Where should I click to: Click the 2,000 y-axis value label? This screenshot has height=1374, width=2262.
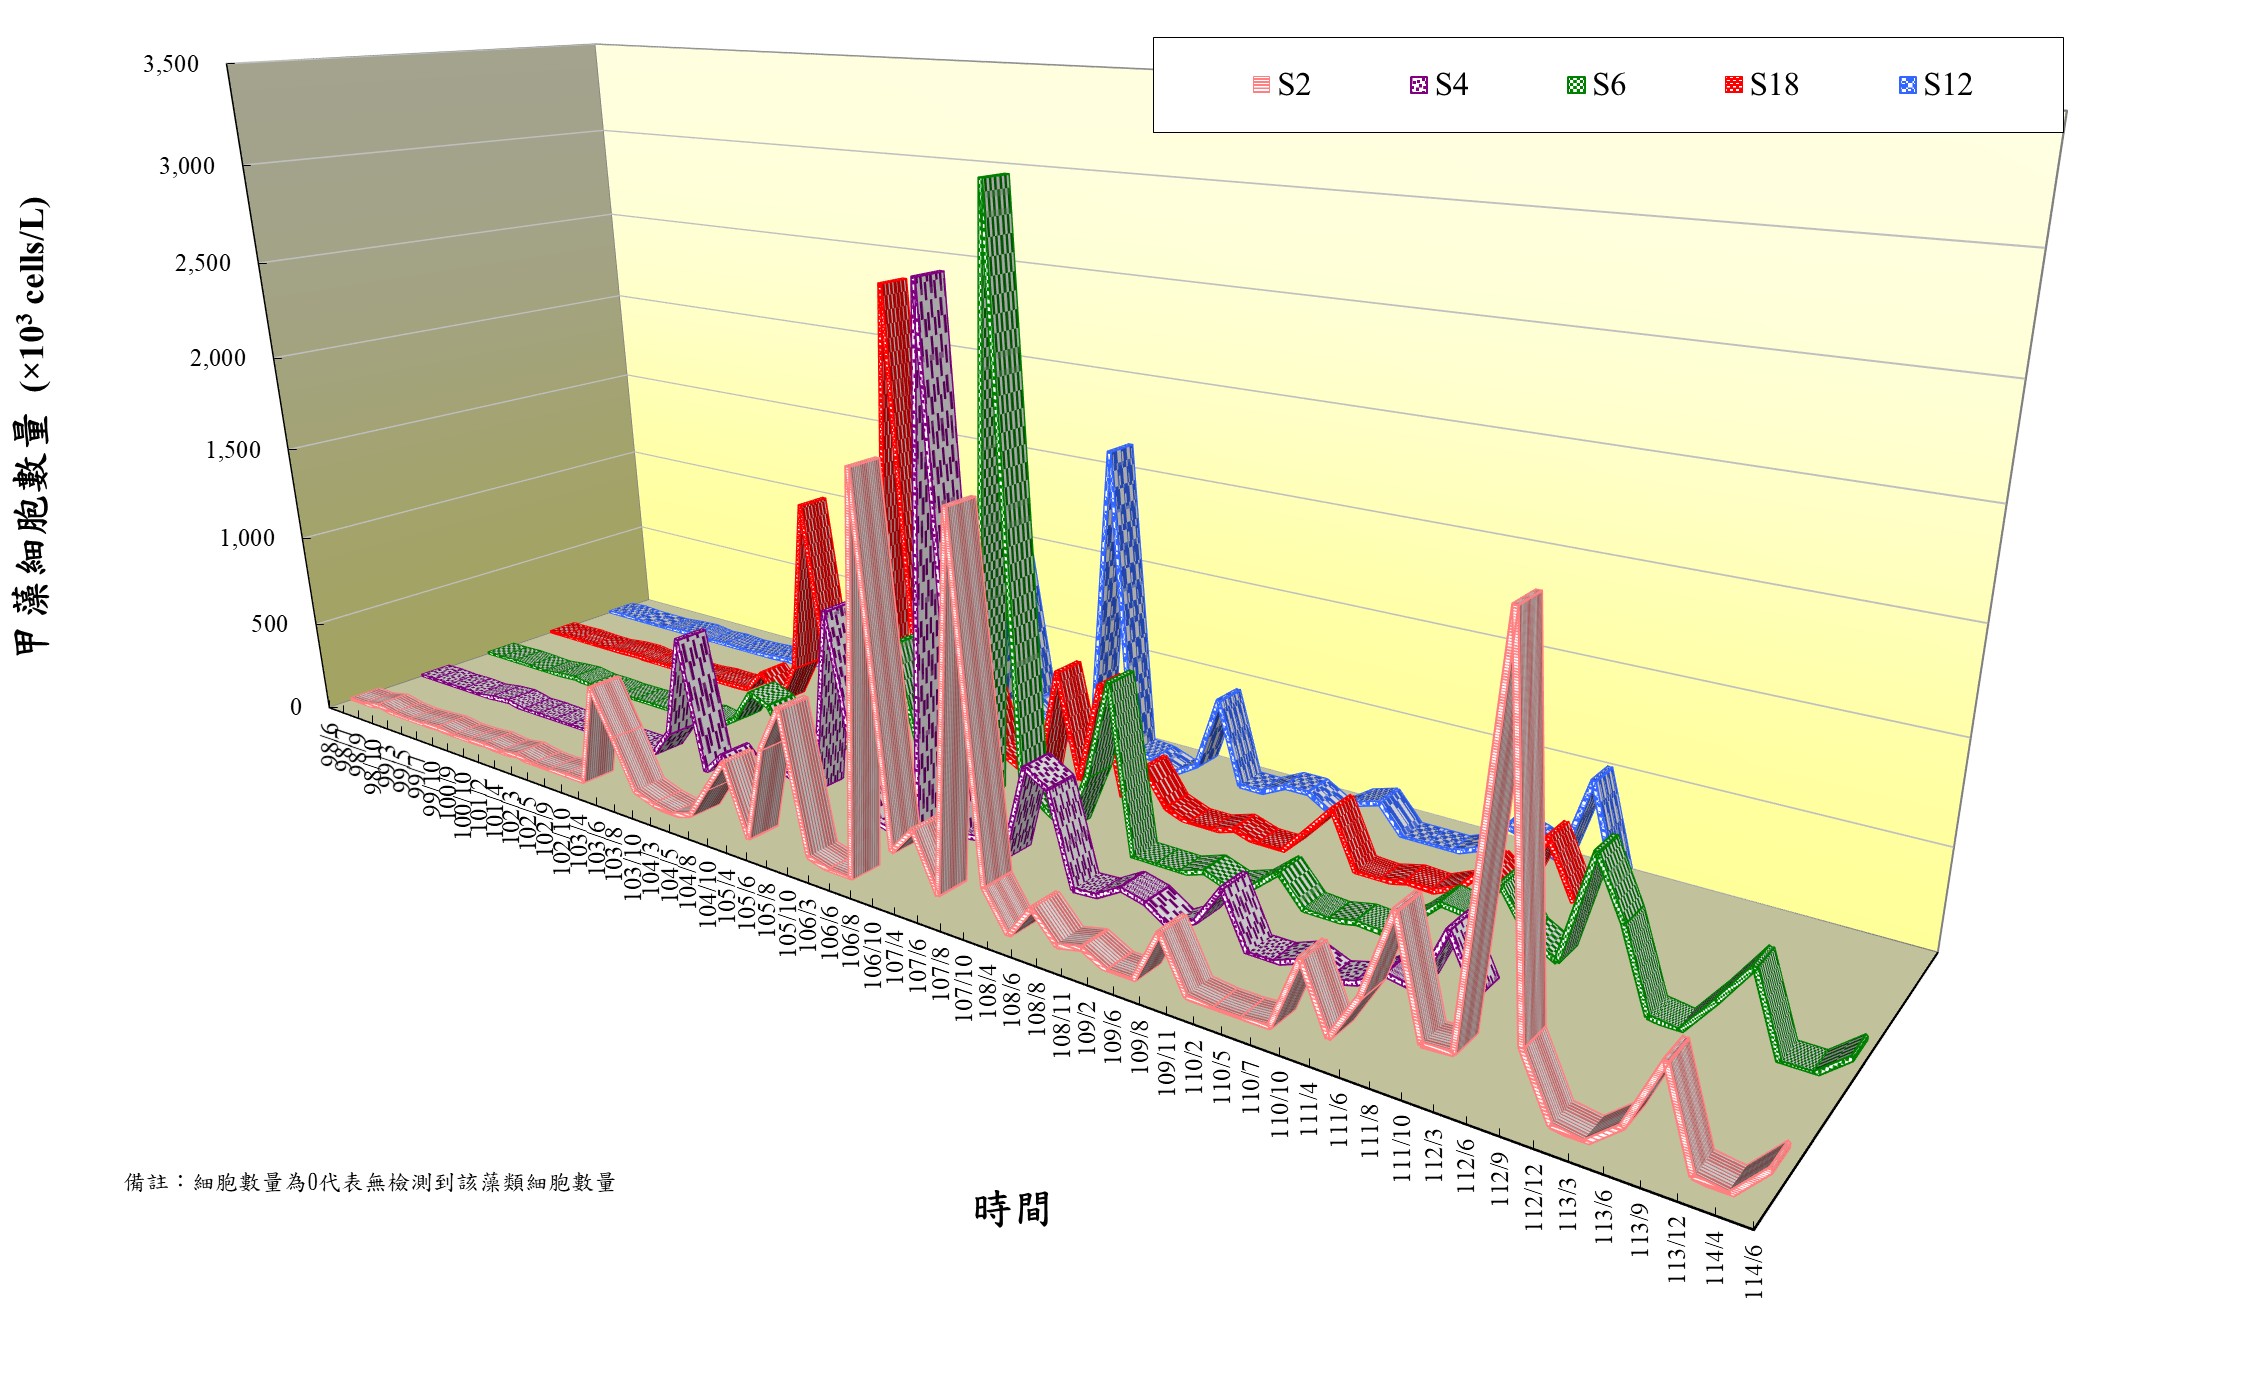218,358
